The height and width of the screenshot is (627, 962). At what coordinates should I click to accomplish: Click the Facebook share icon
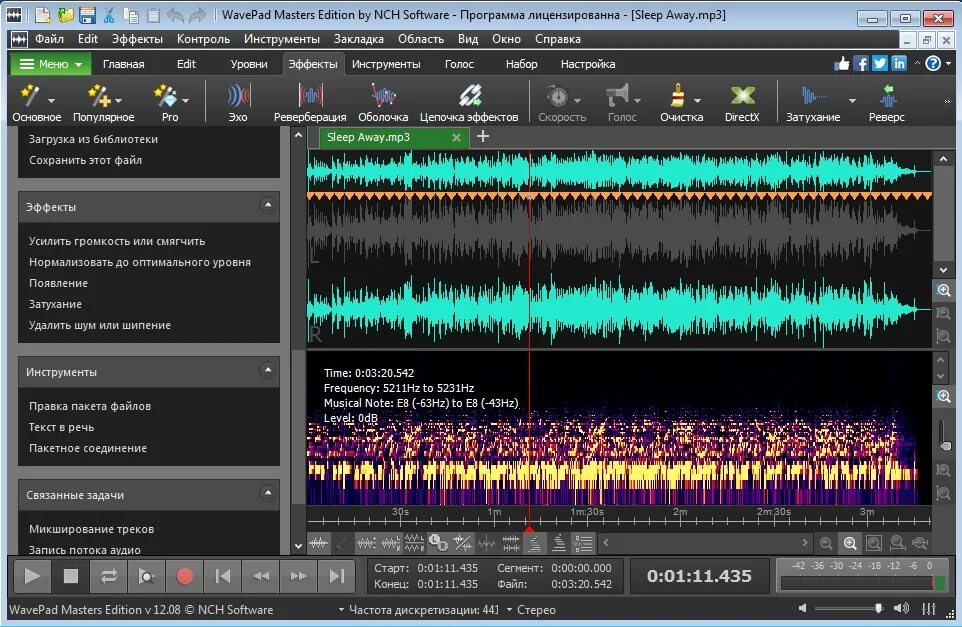click(861, 63)
